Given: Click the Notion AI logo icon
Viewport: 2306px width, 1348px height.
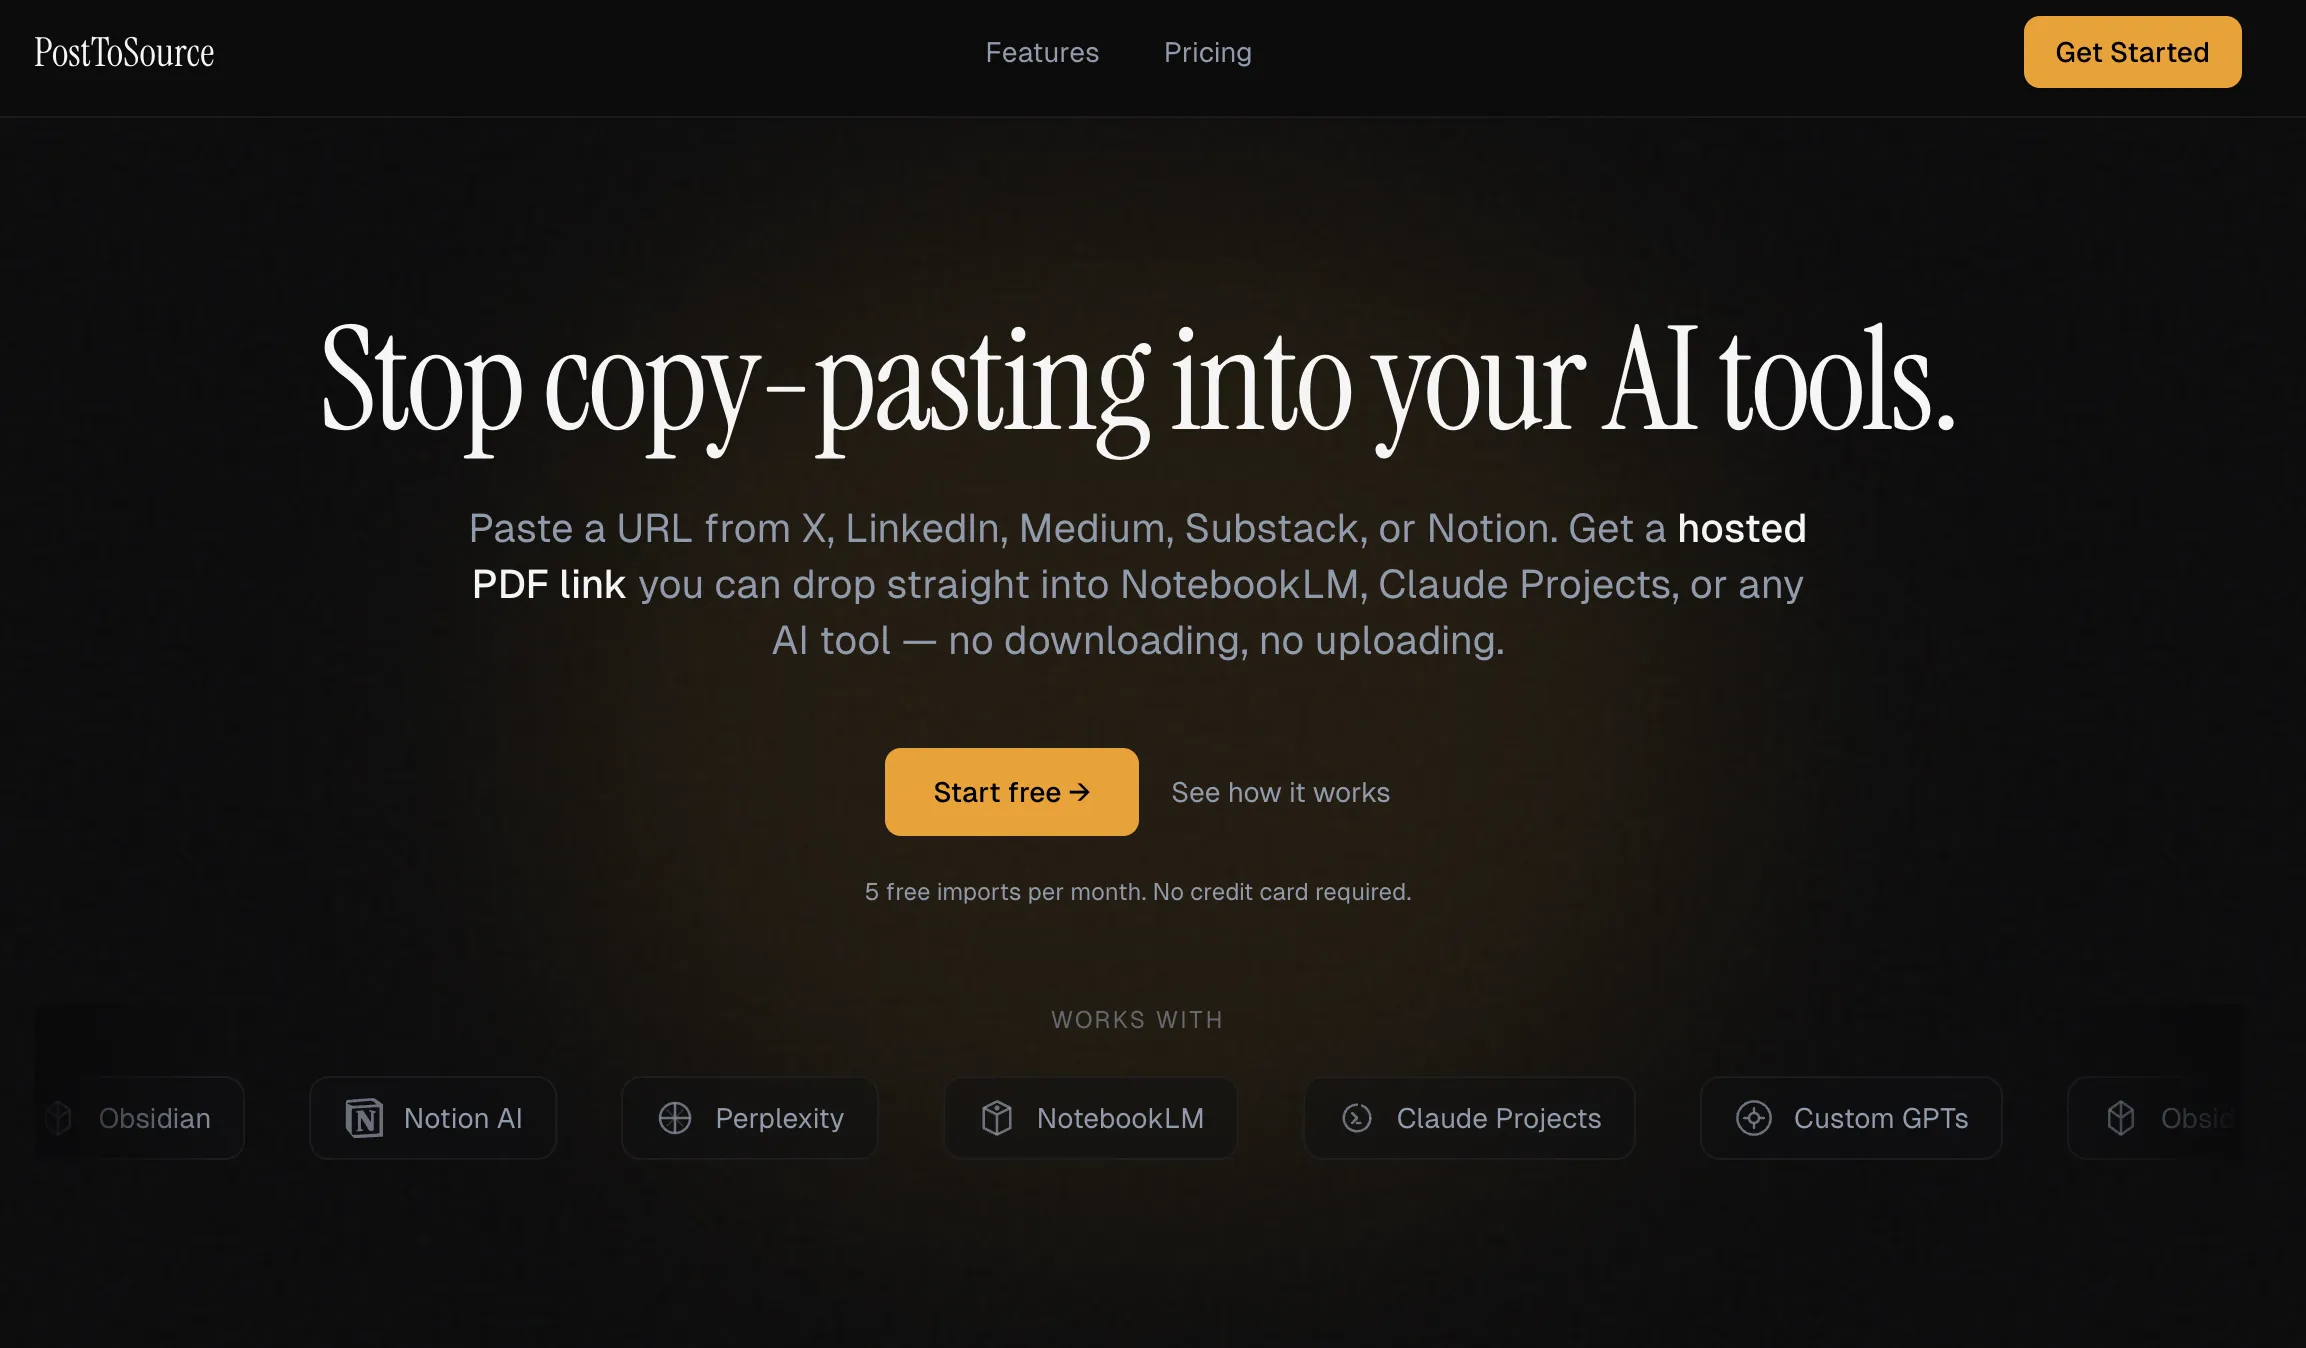Looking at the screenshot, I should [364, 1118].
